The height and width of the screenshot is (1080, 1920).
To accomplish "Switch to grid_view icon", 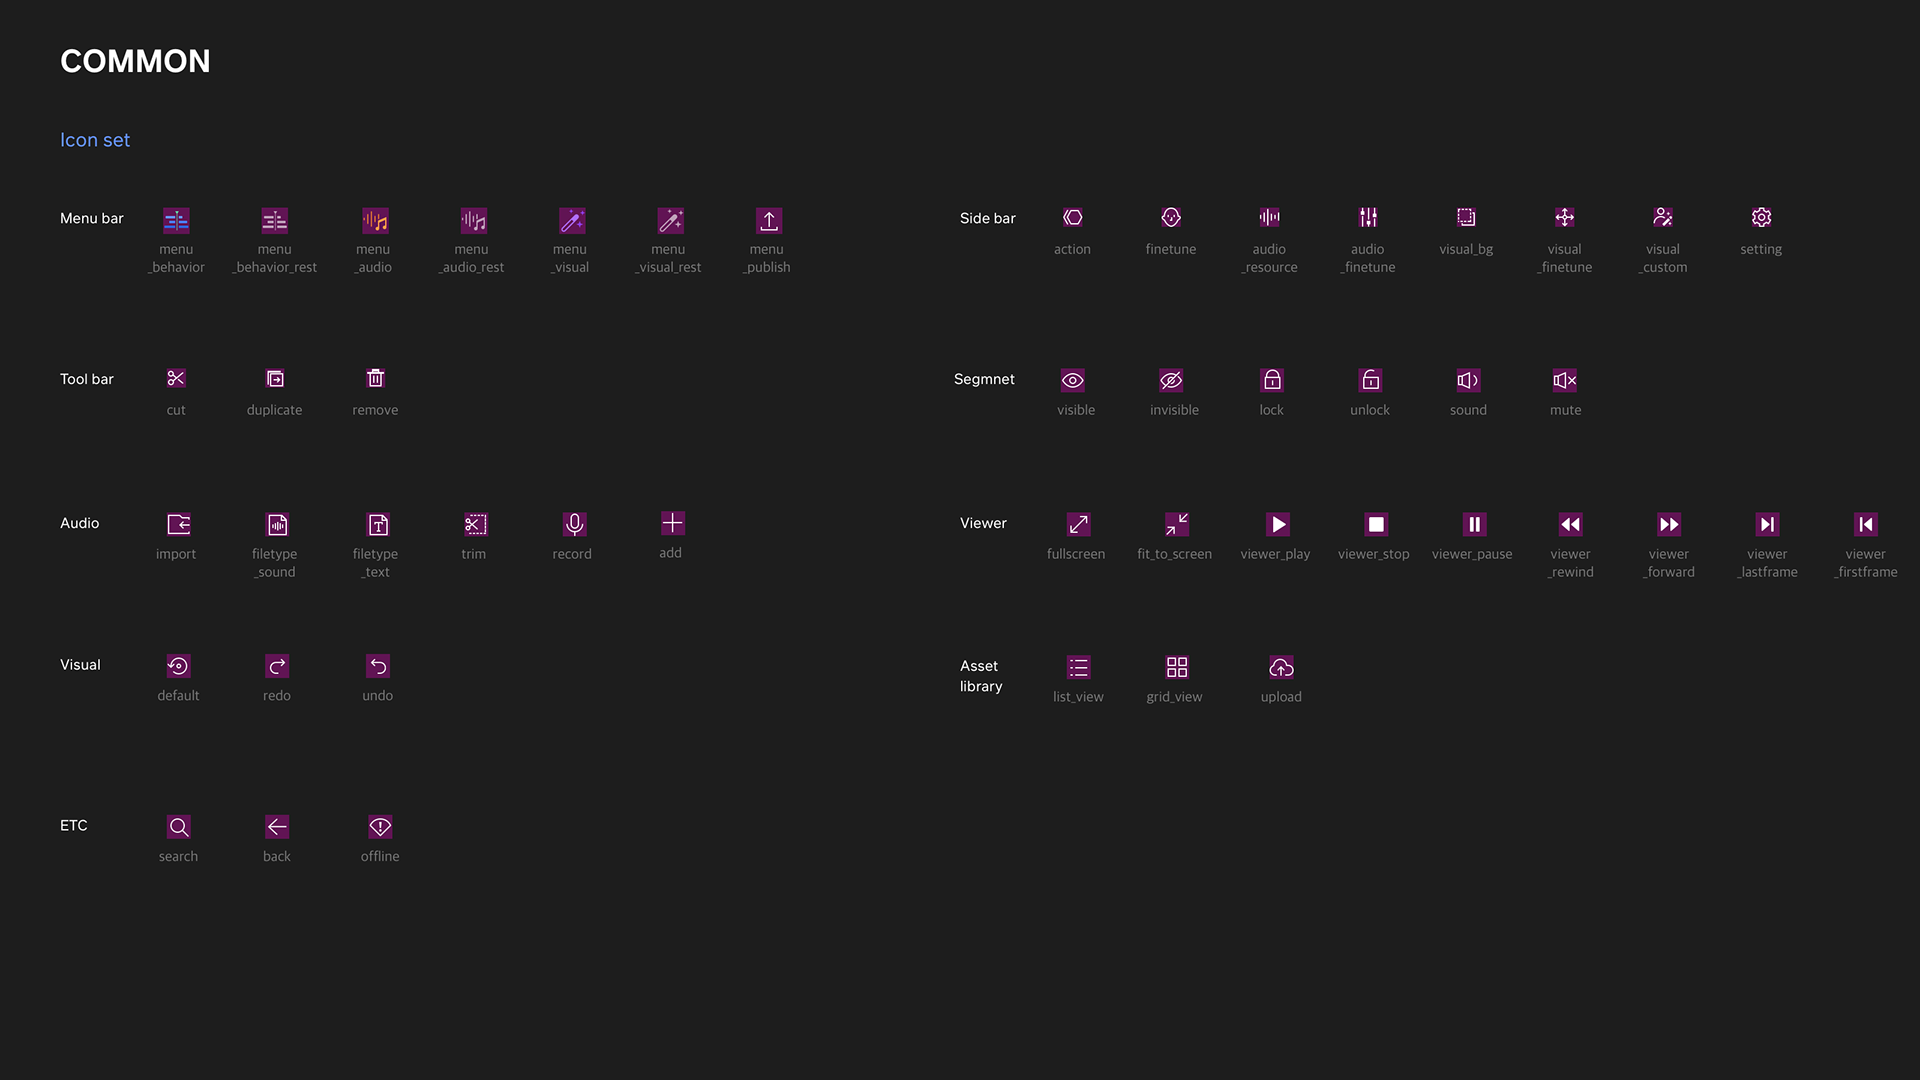I will (x=1177, y=667).
